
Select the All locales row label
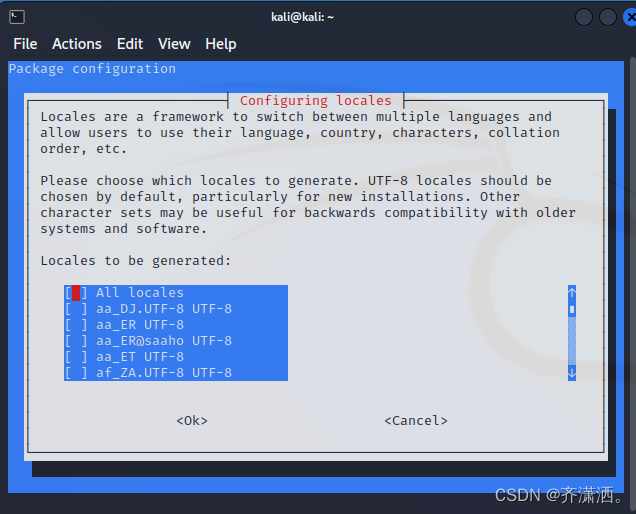[140, 293]
